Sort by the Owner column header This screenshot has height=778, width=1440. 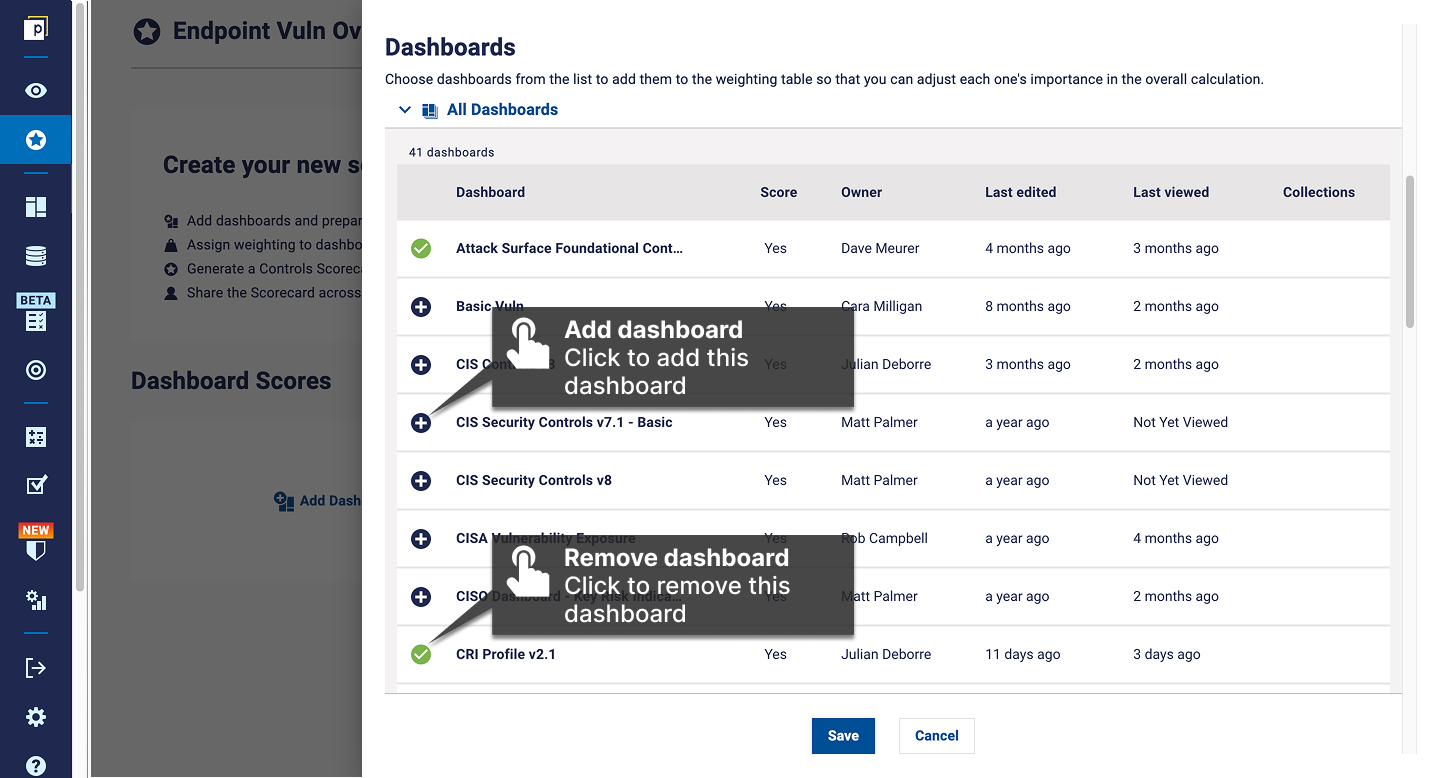click(x=861, y=192)
